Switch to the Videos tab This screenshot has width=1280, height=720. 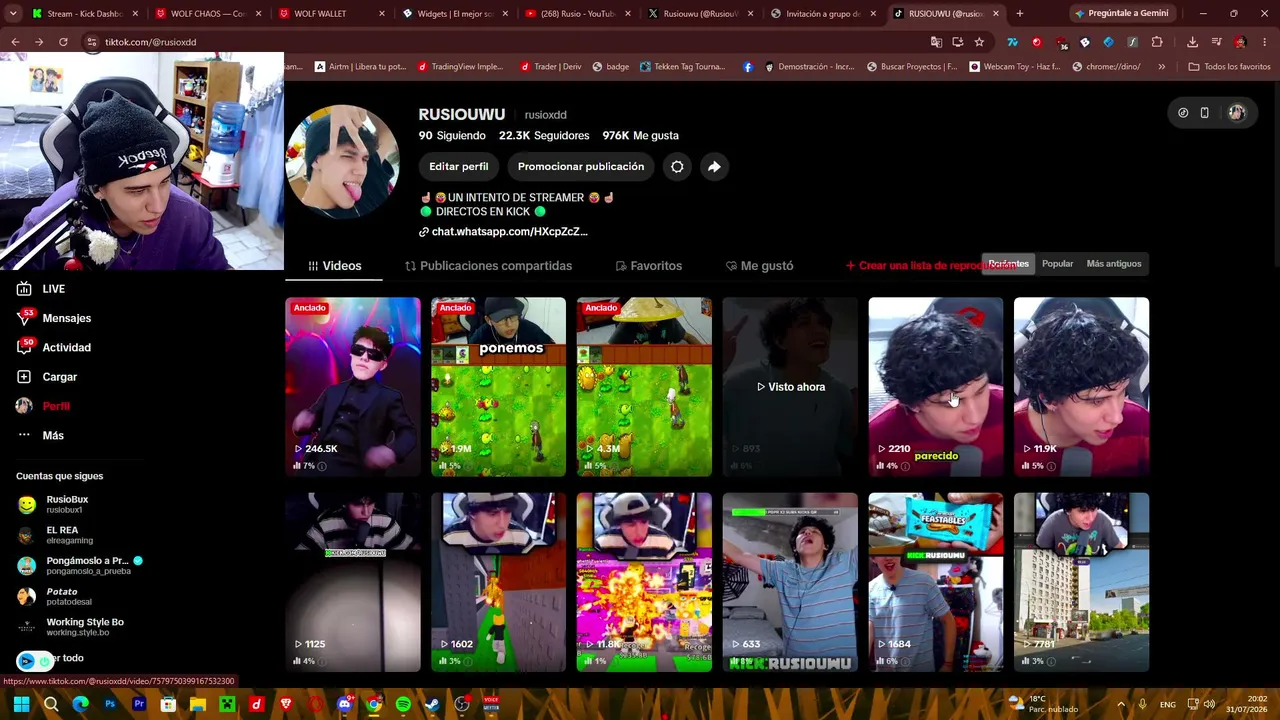click(335, 266)
